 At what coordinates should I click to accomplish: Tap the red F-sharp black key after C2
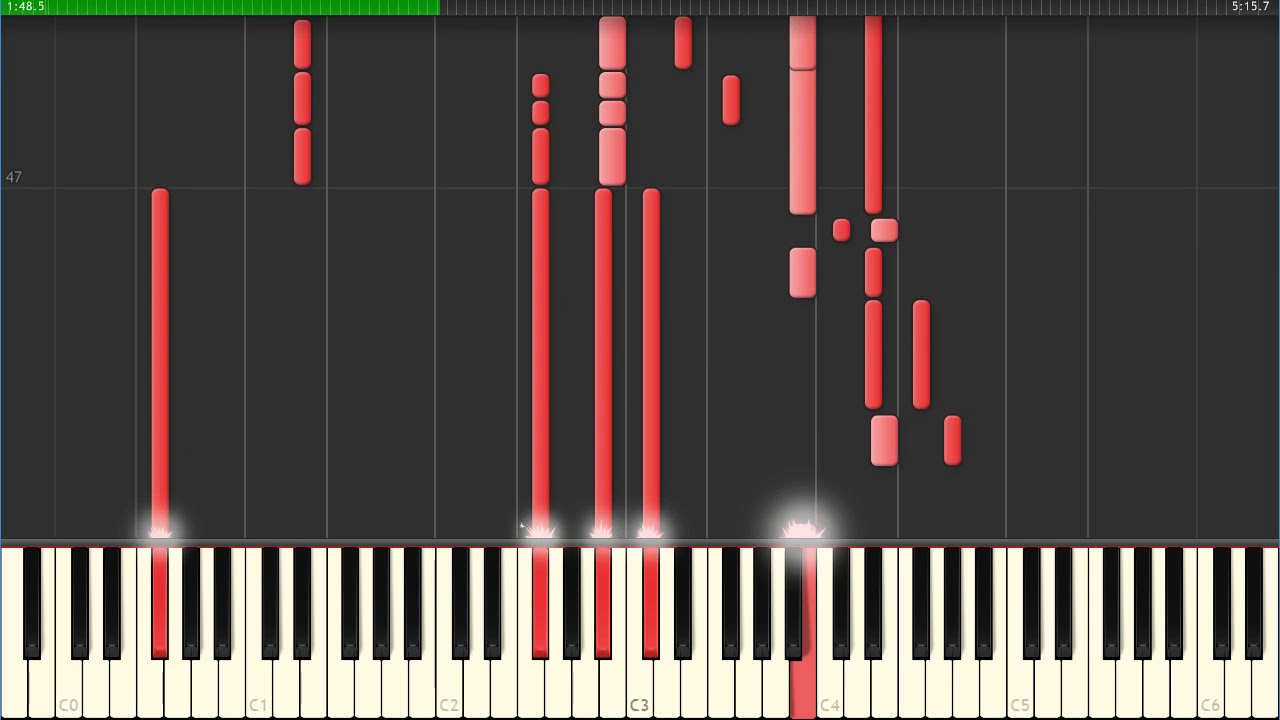540,603
